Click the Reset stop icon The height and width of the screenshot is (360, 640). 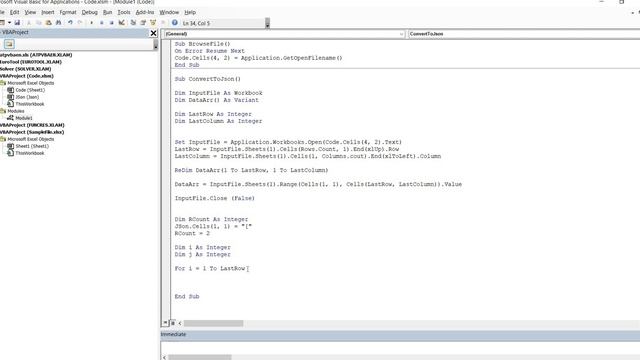pyautogui.click(x=111, y=23)
